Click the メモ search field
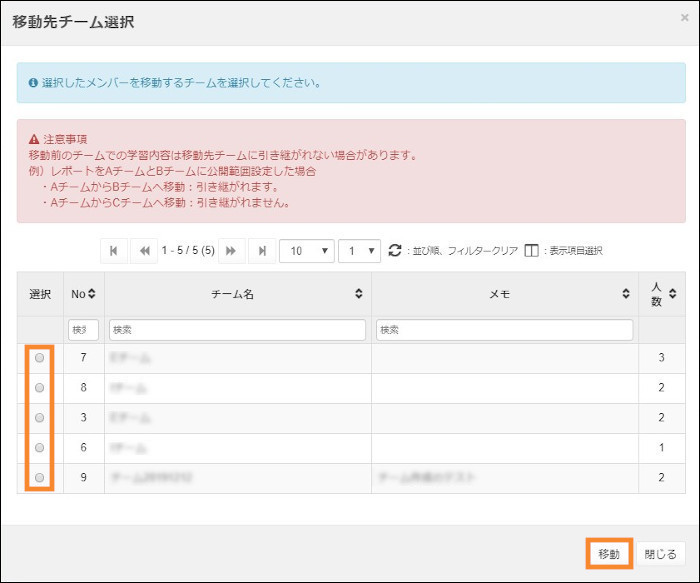The width and height of the screenshot is (700, 583). [x=504, y=330]
